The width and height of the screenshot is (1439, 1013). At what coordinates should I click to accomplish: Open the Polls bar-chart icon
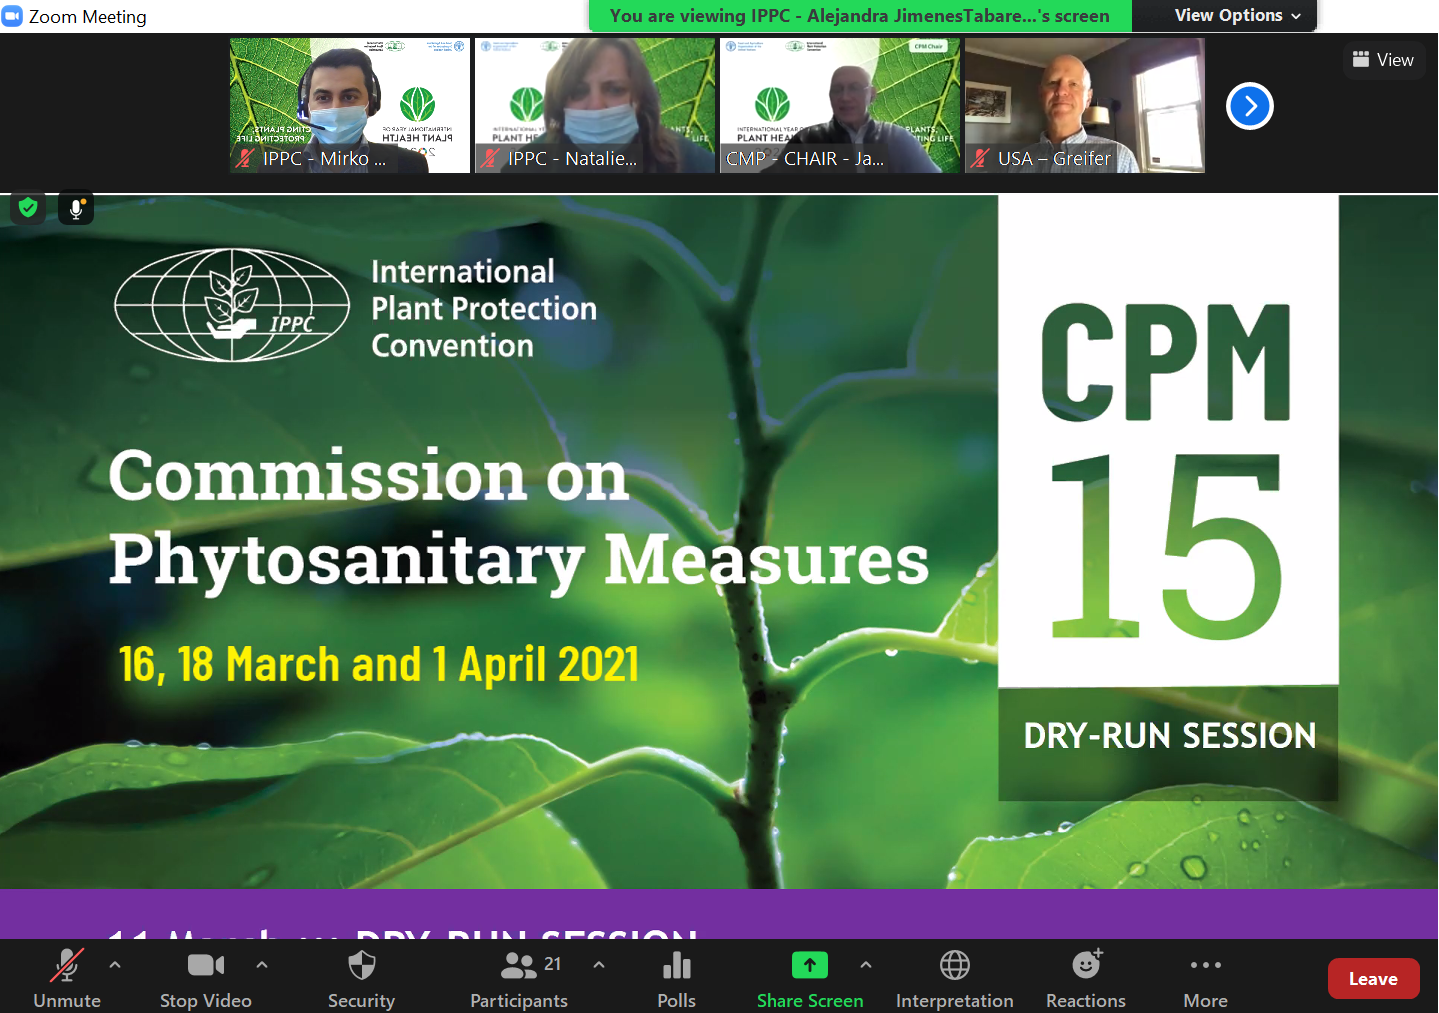[677, 965]
